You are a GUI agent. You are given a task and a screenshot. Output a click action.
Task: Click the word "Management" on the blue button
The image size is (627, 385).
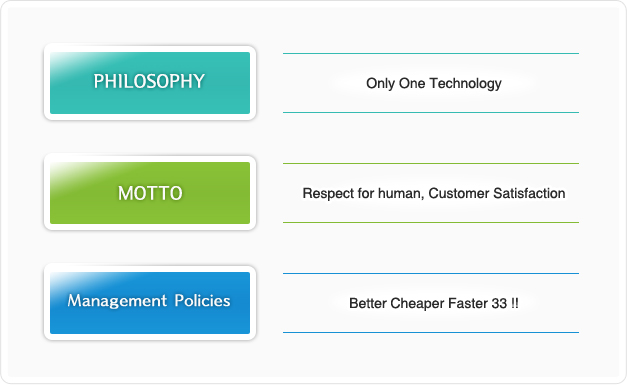tap(117, 301)
